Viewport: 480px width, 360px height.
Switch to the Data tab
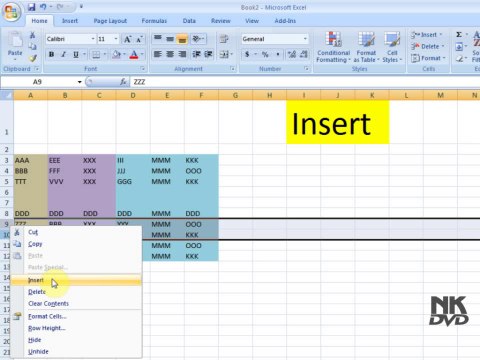189,21
